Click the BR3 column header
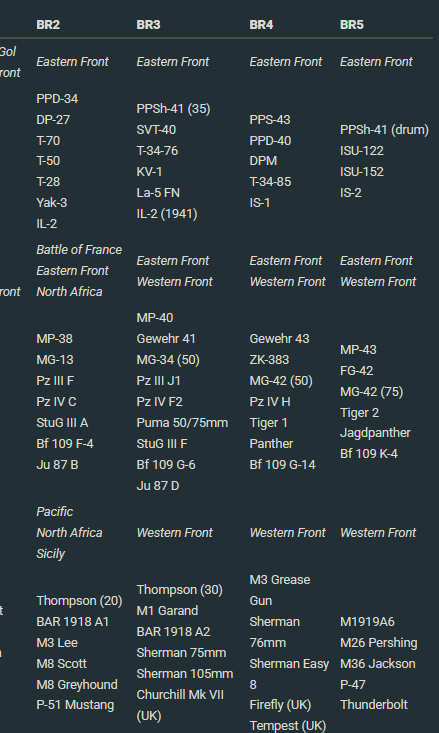439x733 pixels. [x=148, y=25]
